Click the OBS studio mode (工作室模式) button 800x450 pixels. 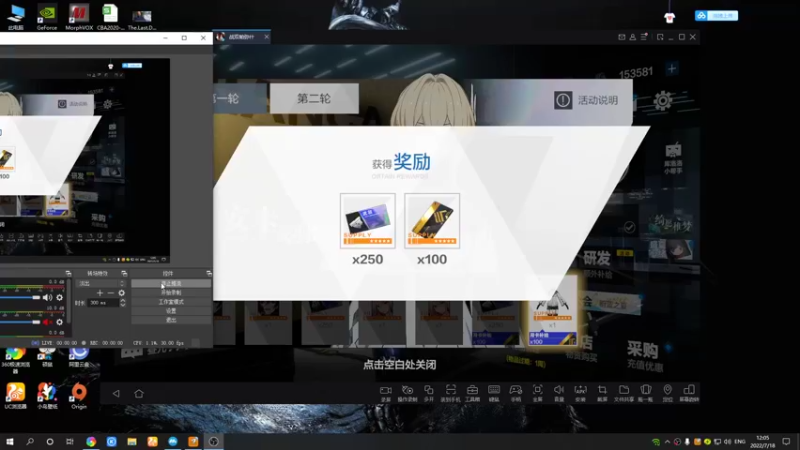[x=171, y=302]
